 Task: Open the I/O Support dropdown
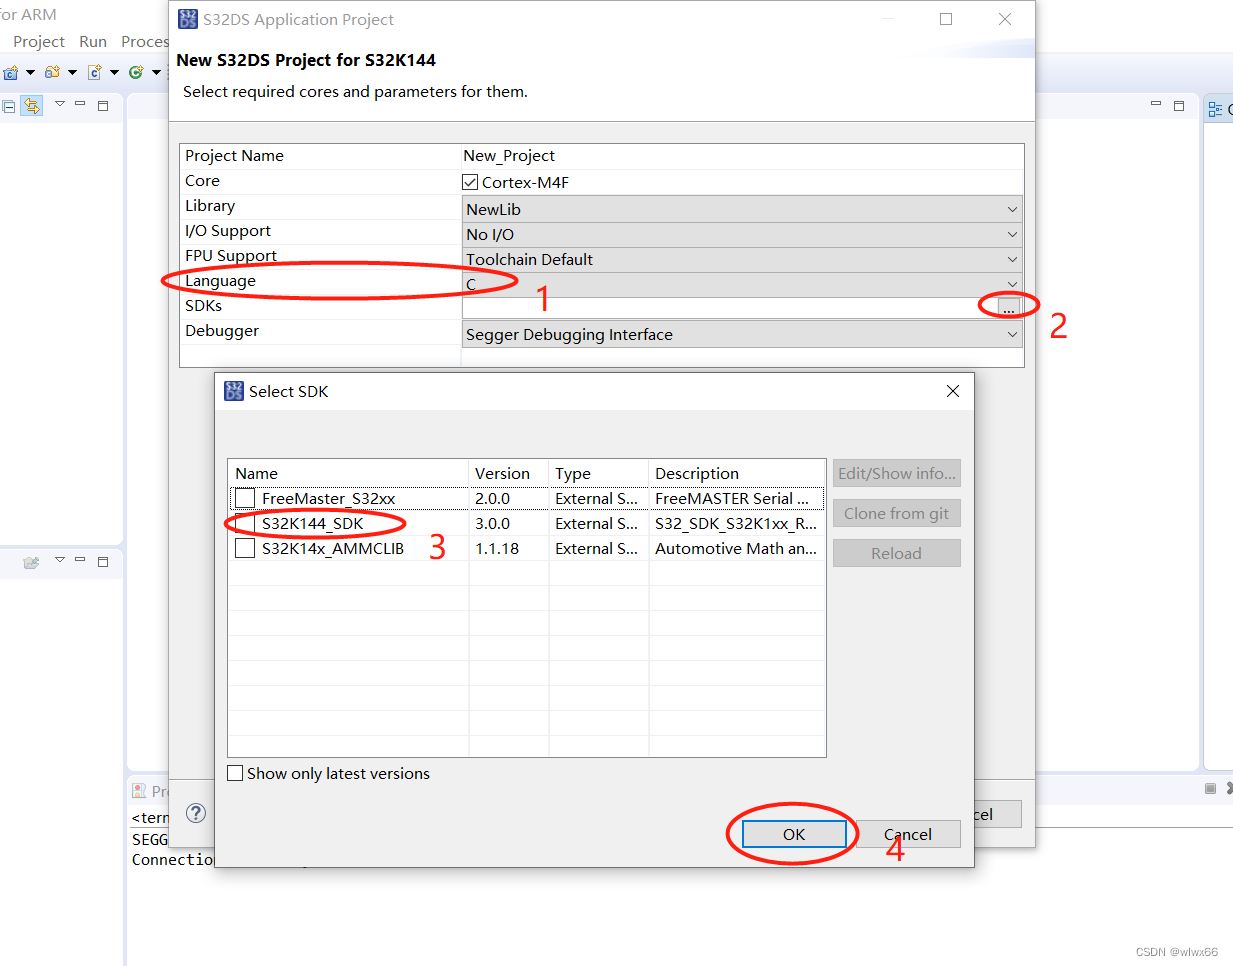coord(742,234)
